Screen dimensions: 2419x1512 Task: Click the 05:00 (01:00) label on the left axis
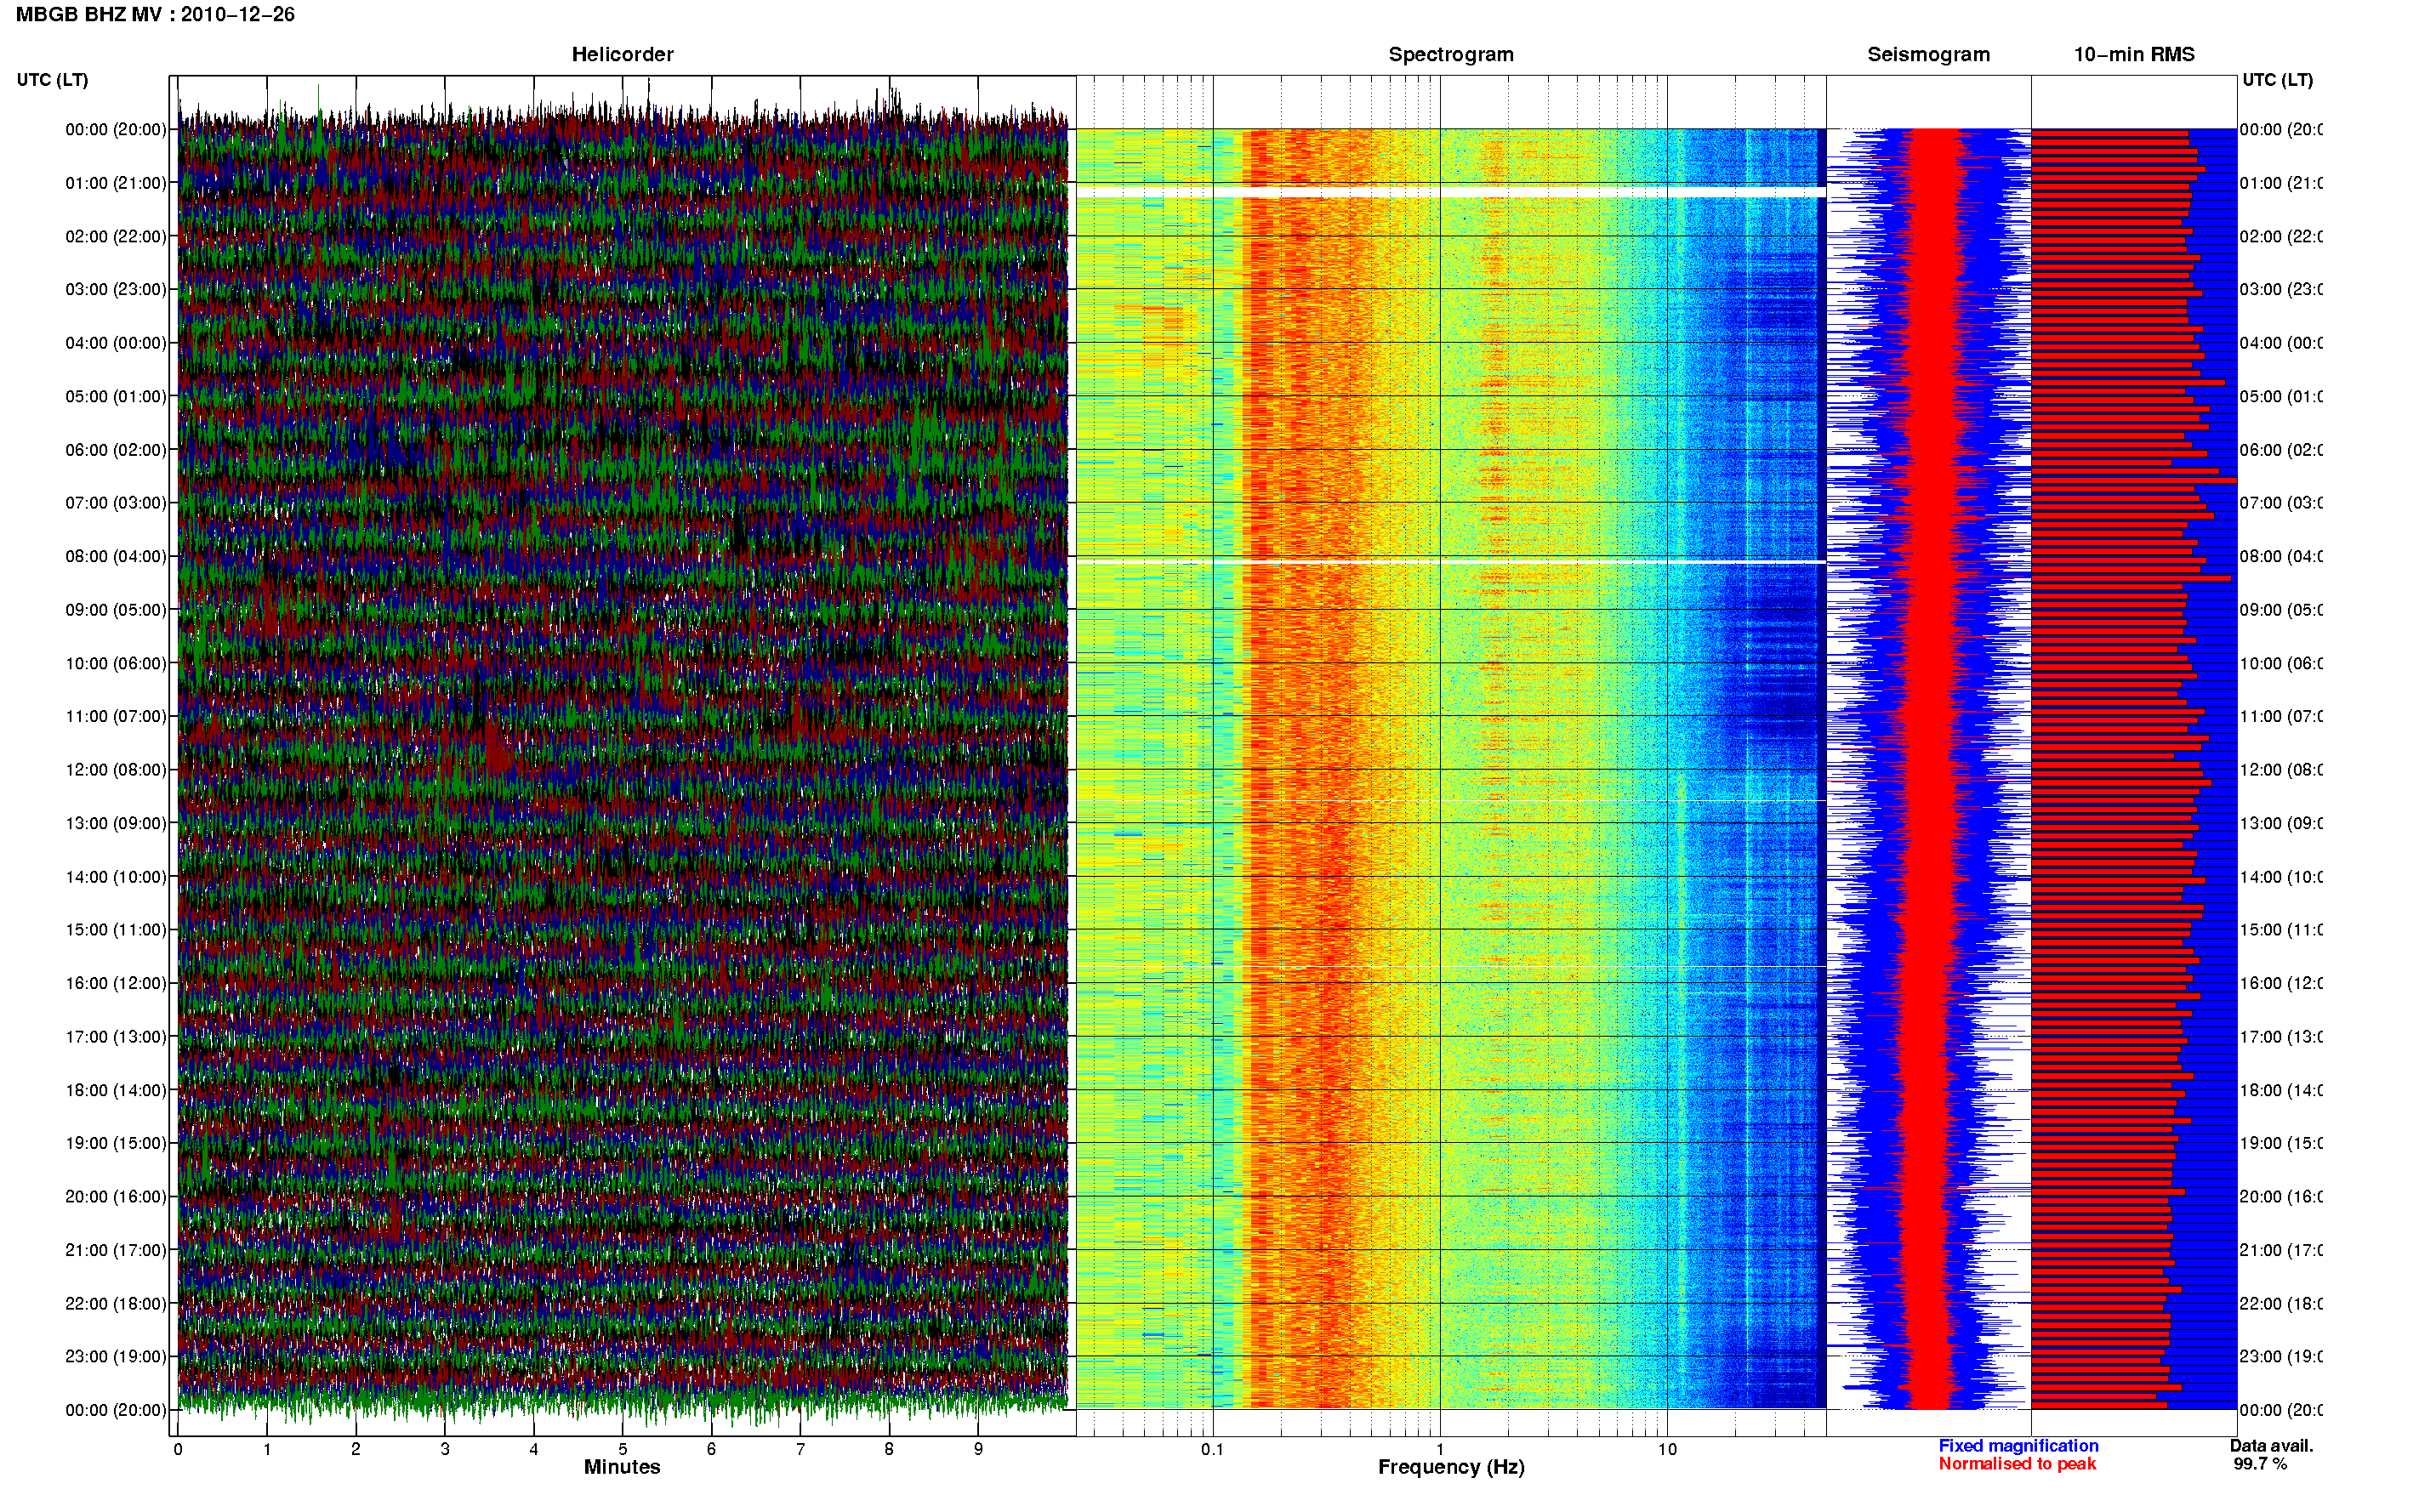(116, 396)
